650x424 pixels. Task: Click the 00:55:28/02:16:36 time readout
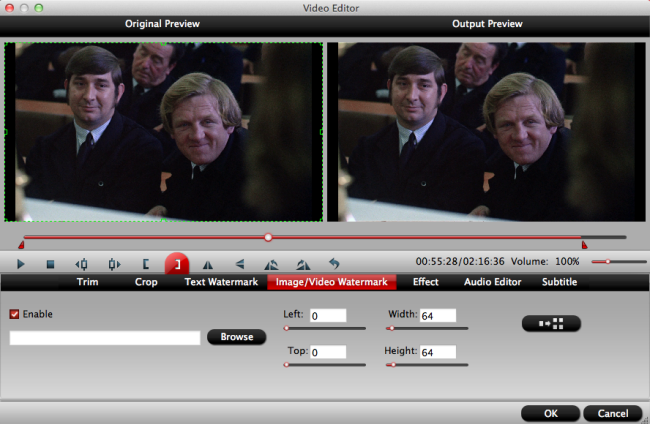[460, 262]
